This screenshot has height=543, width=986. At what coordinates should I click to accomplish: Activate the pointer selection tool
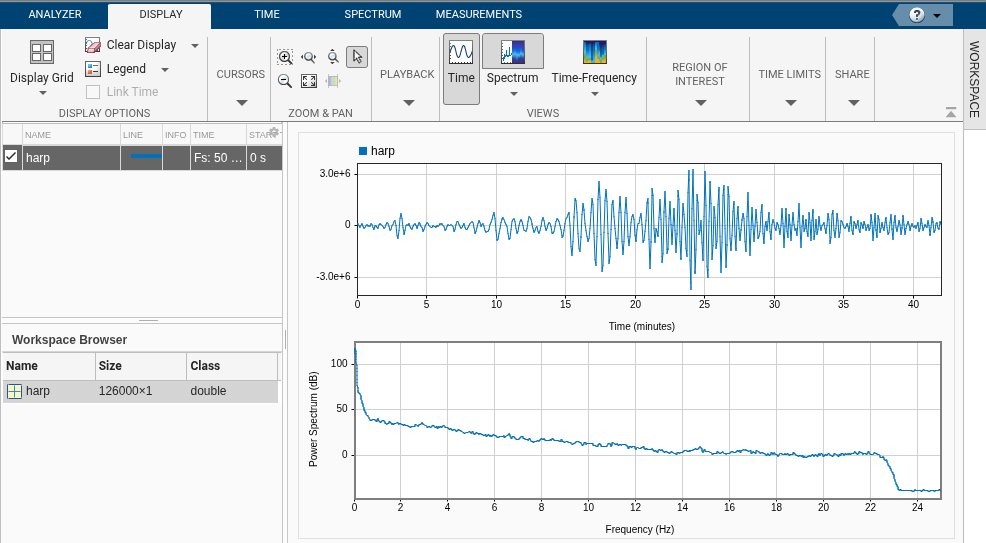tap(357, 58)
